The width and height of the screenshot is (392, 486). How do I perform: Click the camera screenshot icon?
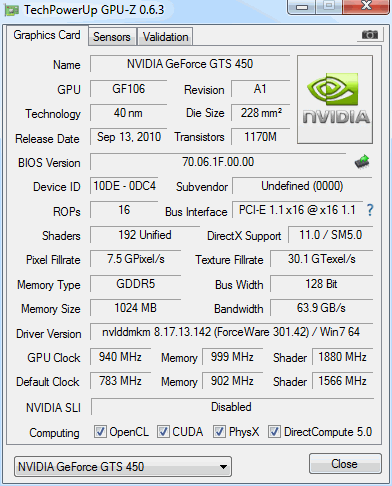tap(369, 35)
